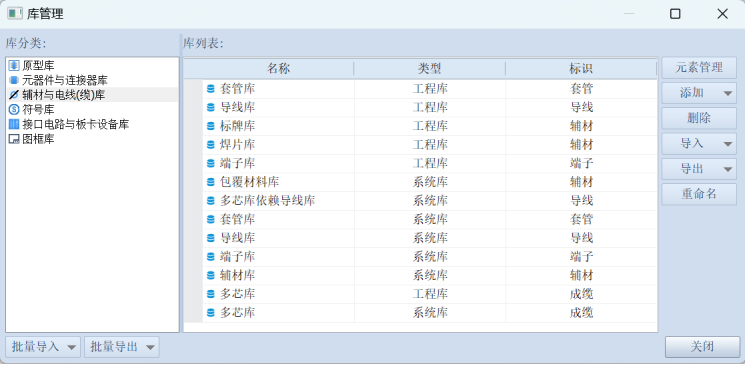The width and height of the screenshot is (745, 365).
Task: Click database icon beside 标牌库 row
Action: [211, 126]
